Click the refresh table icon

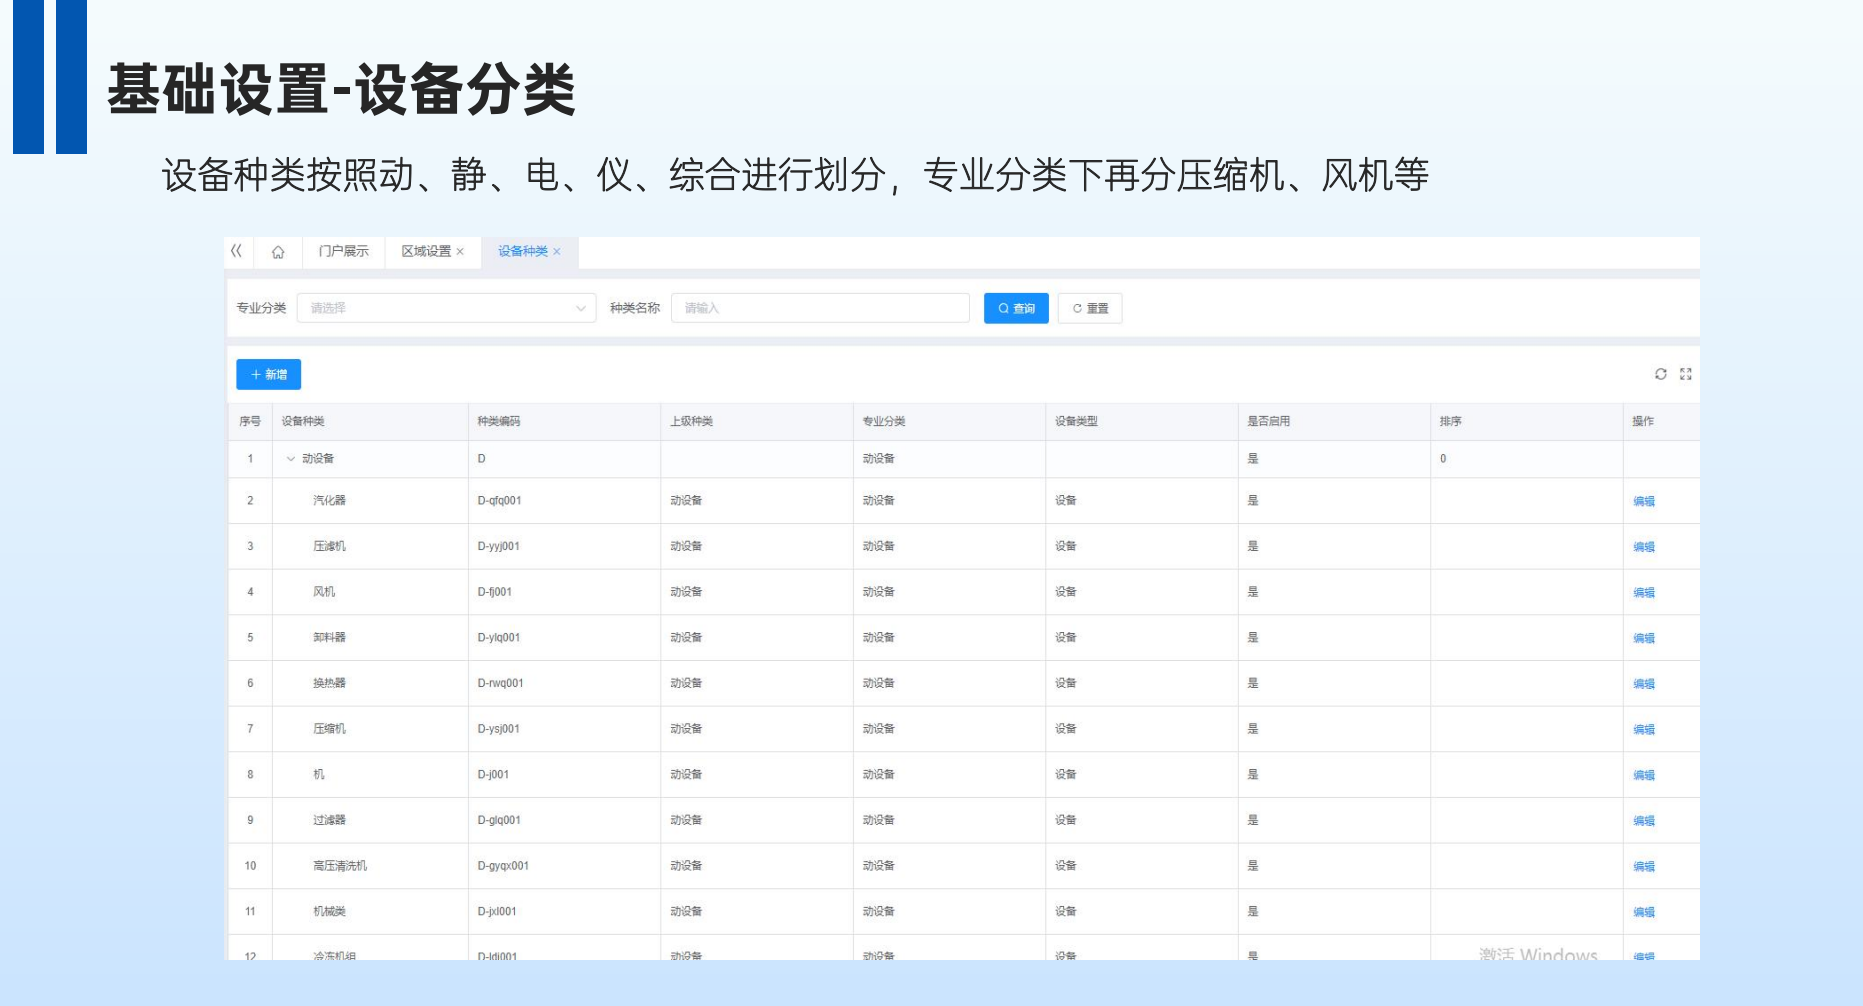click(1660, 374)
